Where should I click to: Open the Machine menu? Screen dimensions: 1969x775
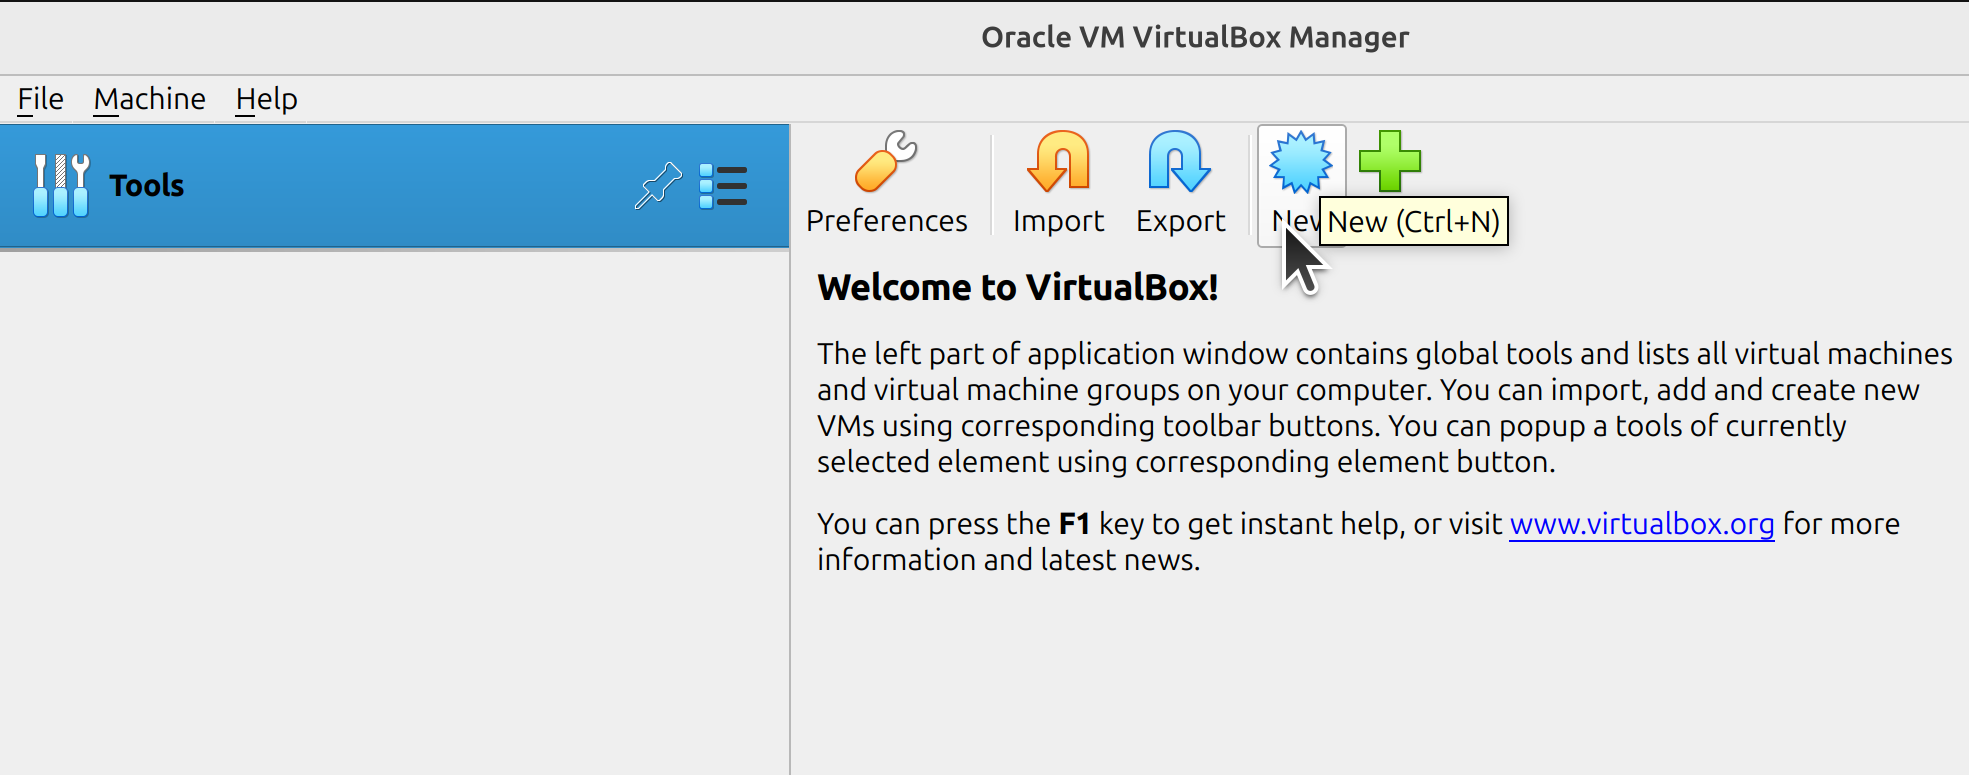click(x=149, y=99)
